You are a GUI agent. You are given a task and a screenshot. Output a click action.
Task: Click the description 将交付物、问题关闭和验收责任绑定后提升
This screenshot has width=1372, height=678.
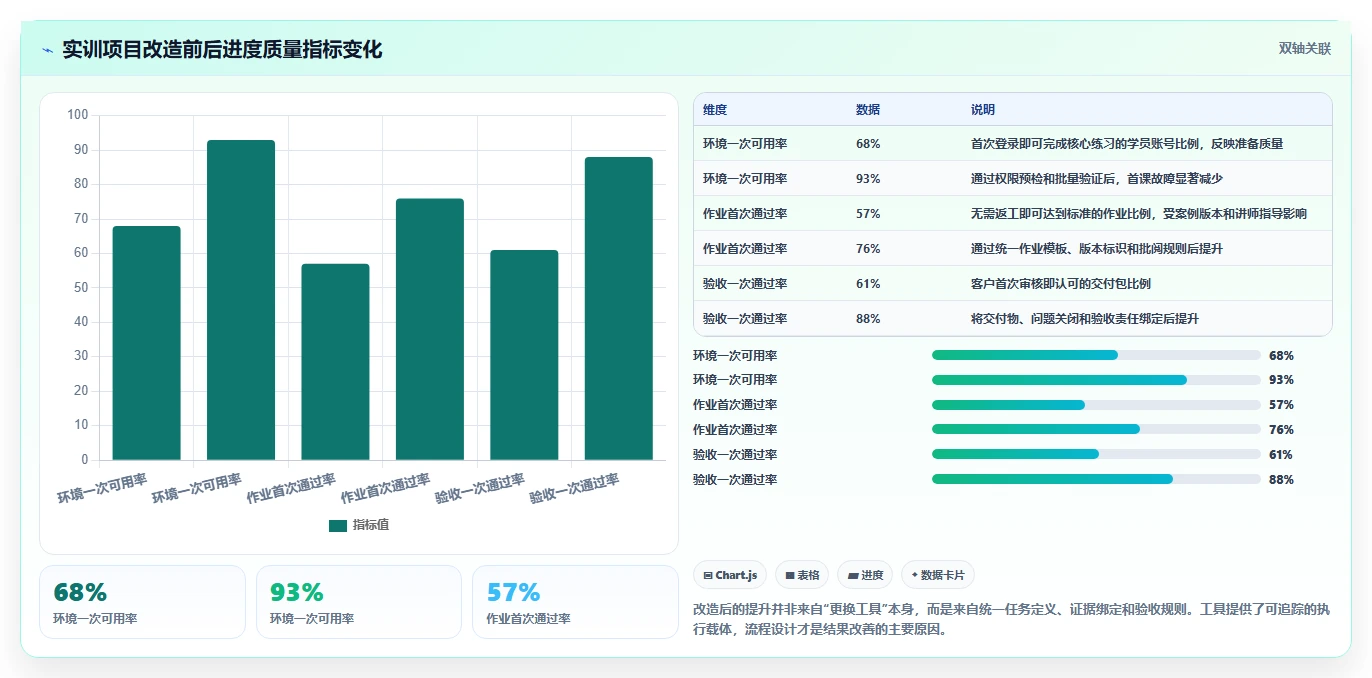click(1085, 319)
